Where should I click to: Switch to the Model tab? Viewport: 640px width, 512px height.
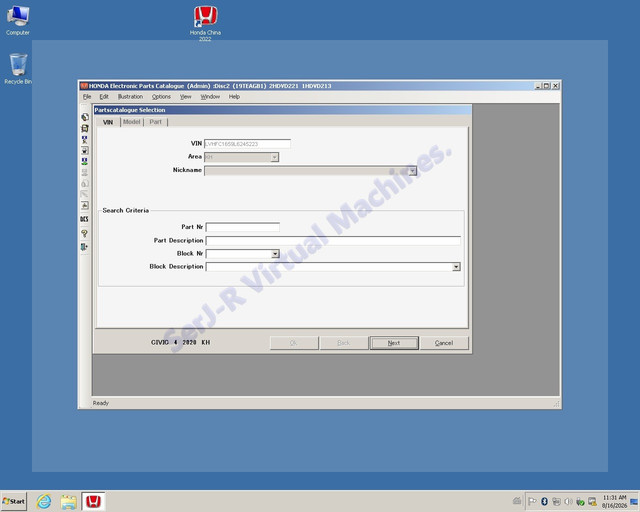[x=131, y=122]
